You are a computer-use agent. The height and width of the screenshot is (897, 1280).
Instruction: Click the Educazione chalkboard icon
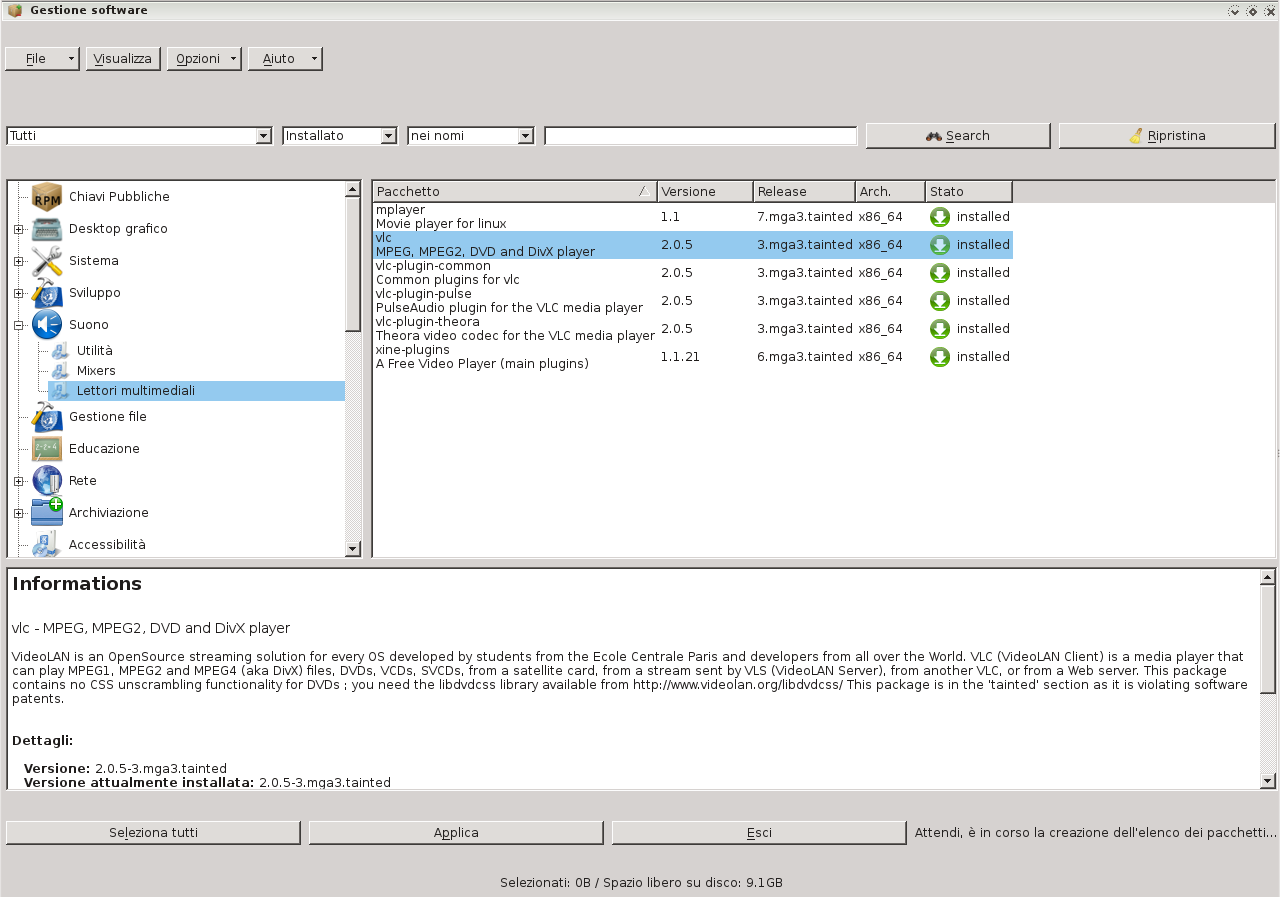coord(46,449)
